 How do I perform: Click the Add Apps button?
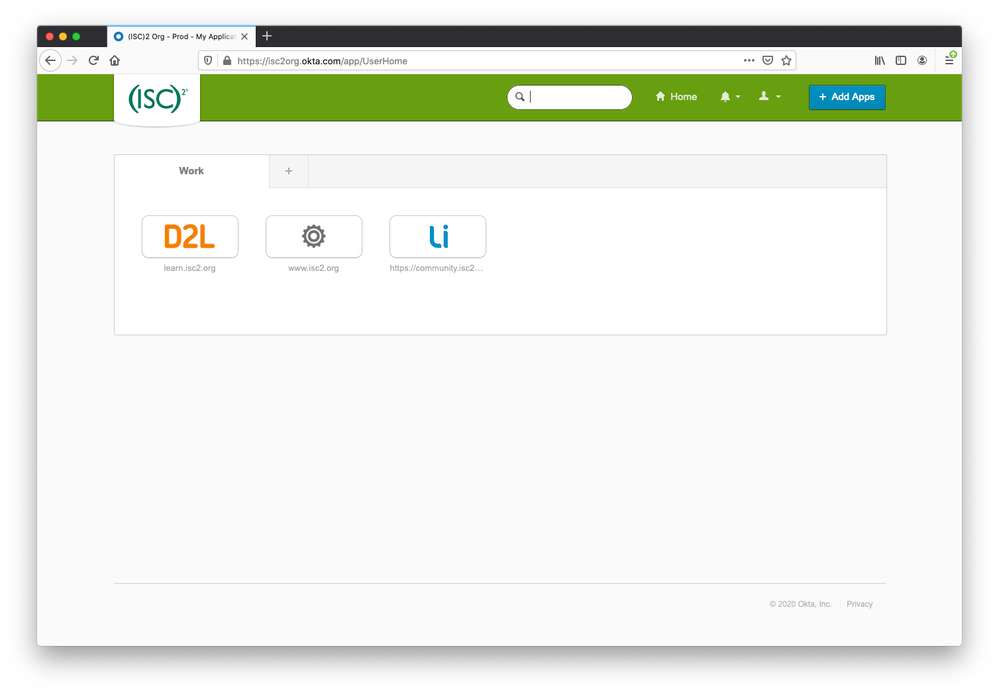847,97
